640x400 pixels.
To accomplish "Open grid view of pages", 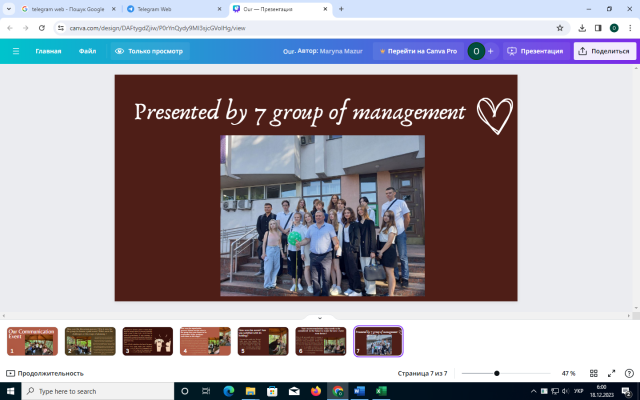I will (x=593, y=373).
